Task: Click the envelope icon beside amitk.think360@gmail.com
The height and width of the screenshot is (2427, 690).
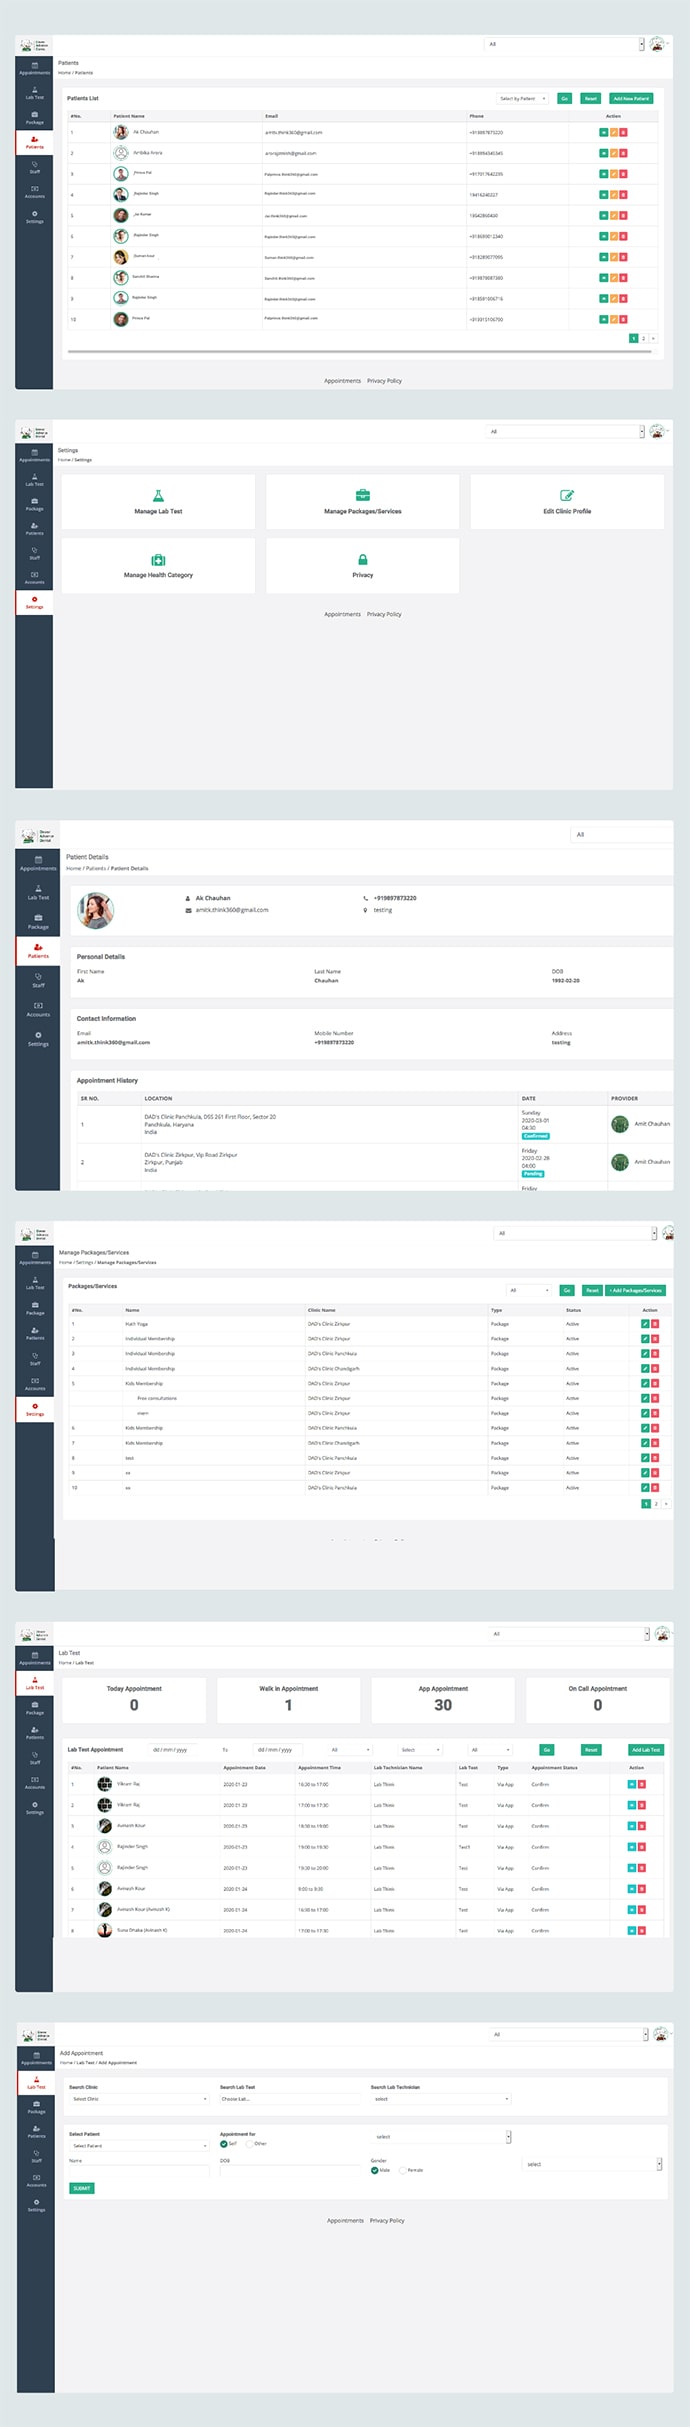Action: click(188, 910)
